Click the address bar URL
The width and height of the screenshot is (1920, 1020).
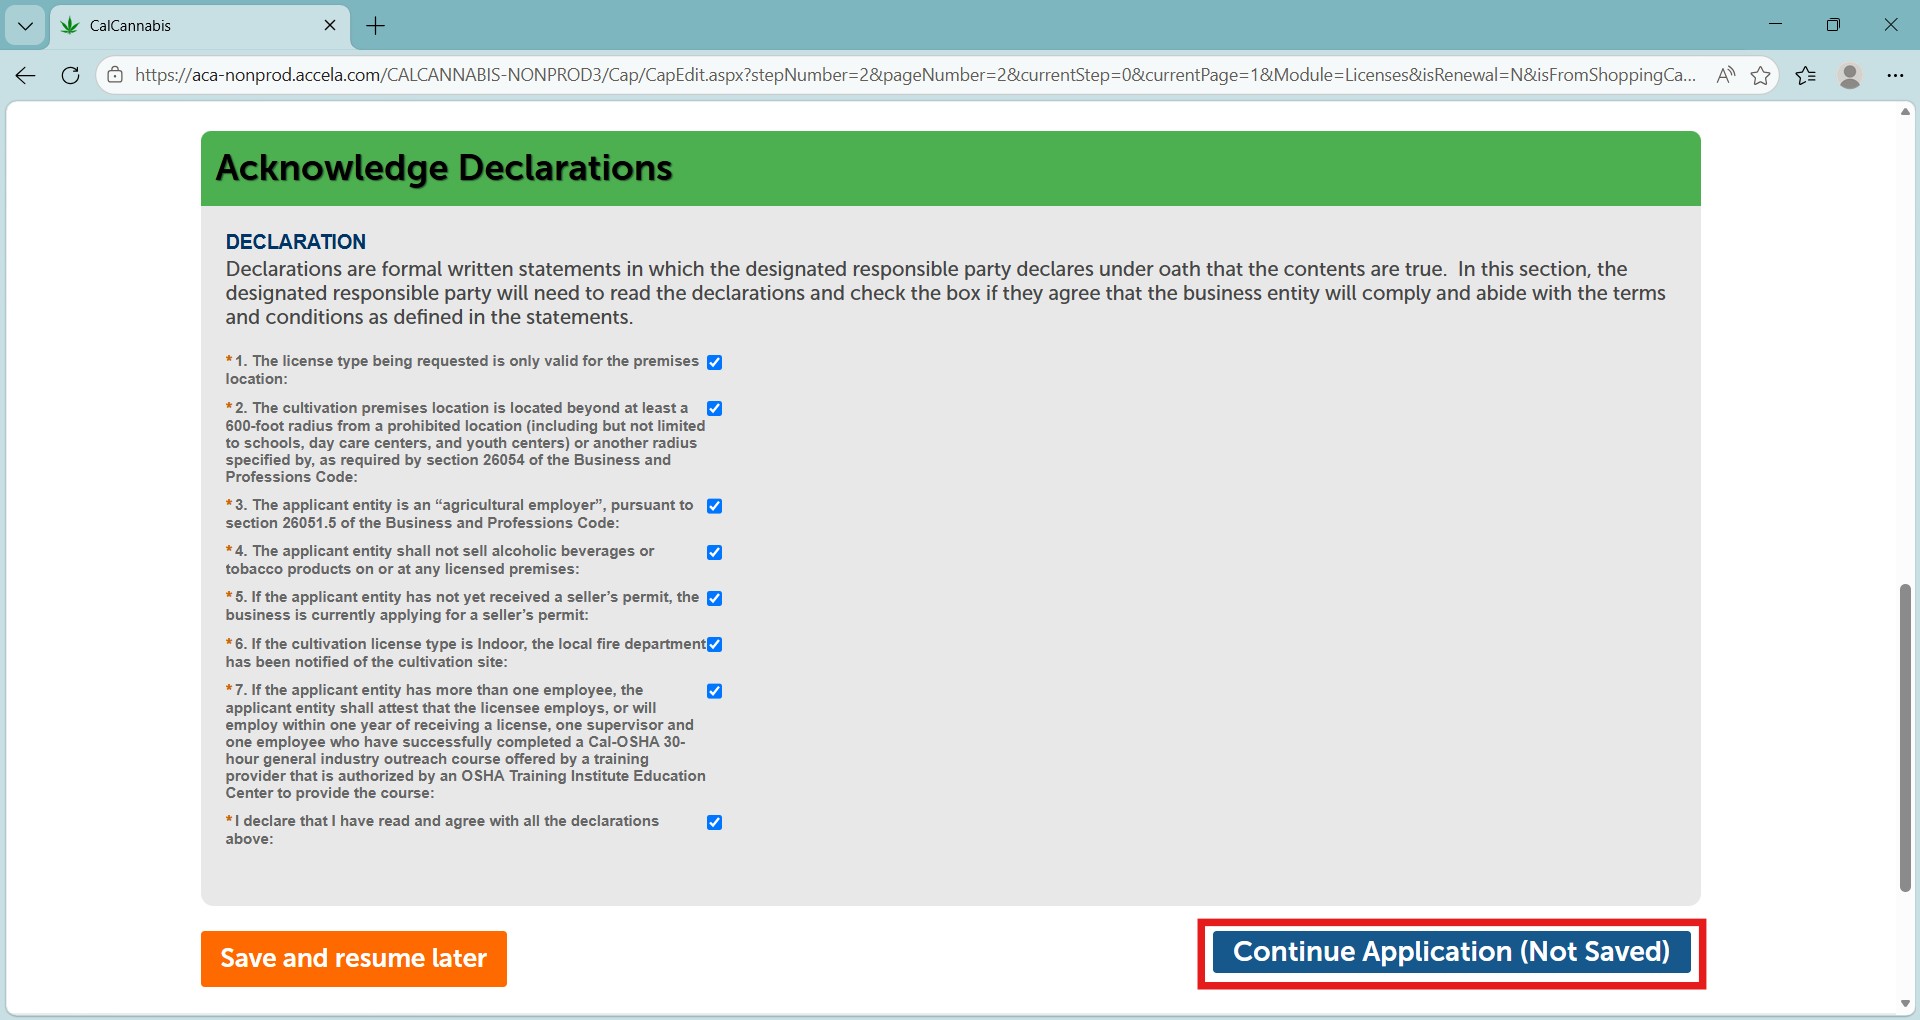[915, 75]
